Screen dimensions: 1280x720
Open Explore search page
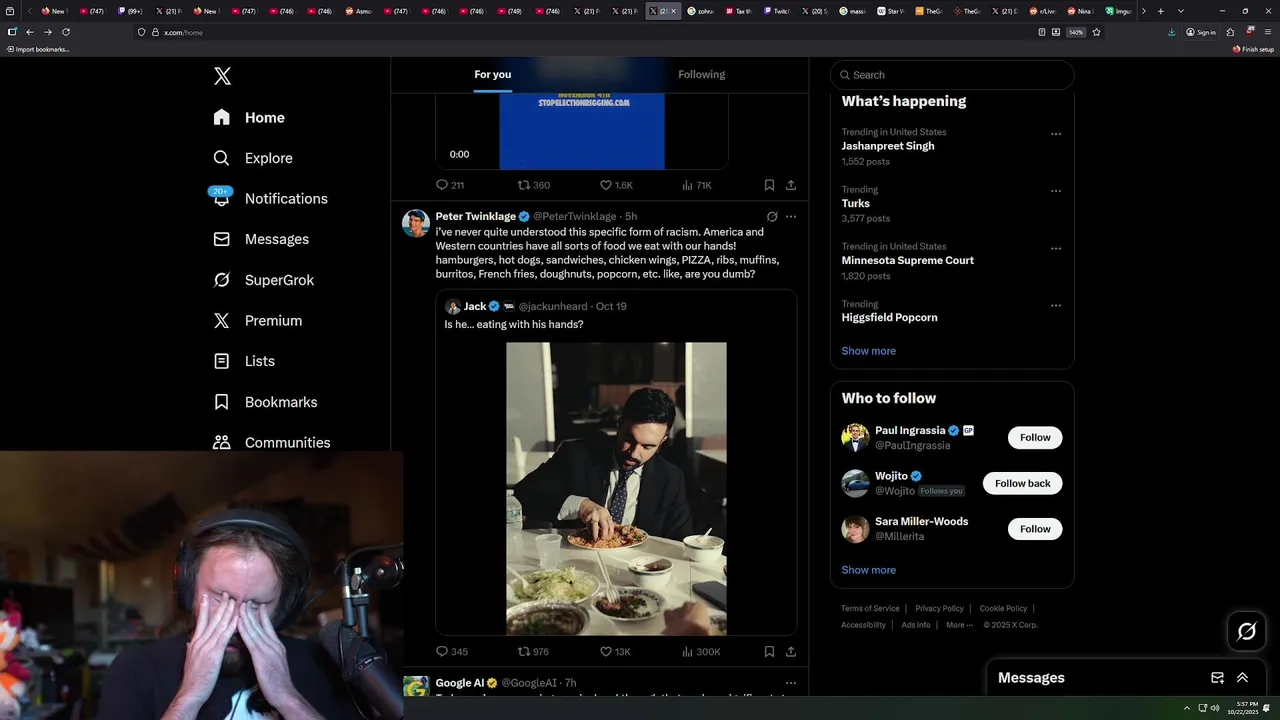tap(253, 158)
